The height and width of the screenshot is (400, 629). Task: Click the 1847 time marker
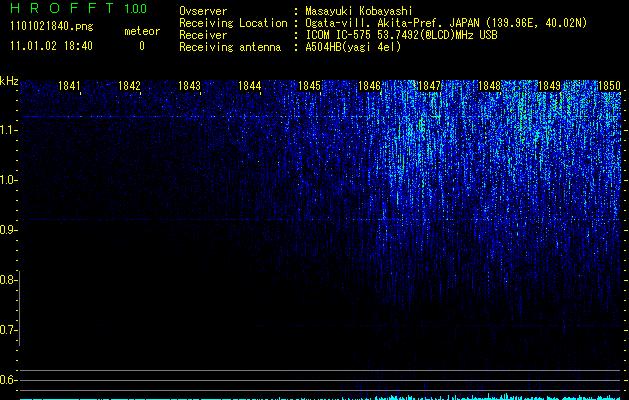click(430, 86)
